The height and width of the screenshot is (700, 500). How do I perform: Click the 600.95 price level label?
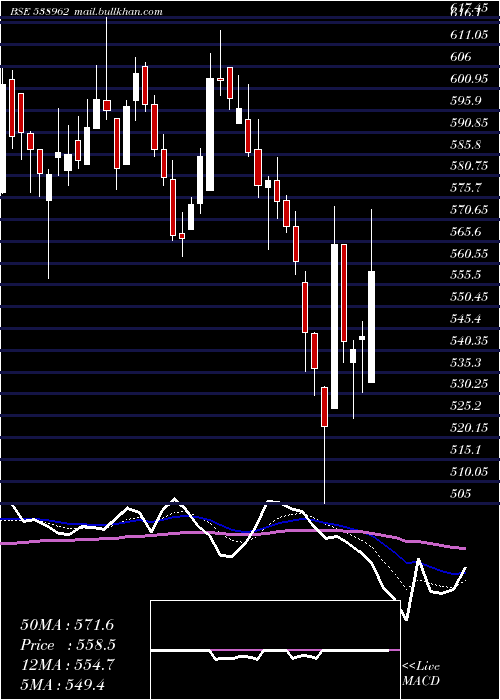click(469, 79)
